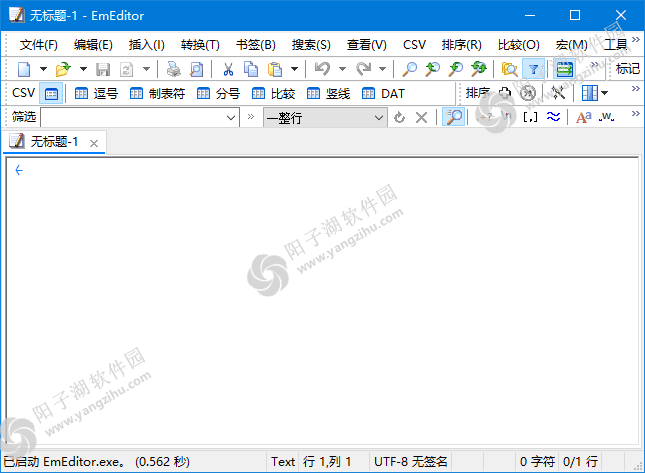Open the 查看(V) menu

[x=367, y=44]
